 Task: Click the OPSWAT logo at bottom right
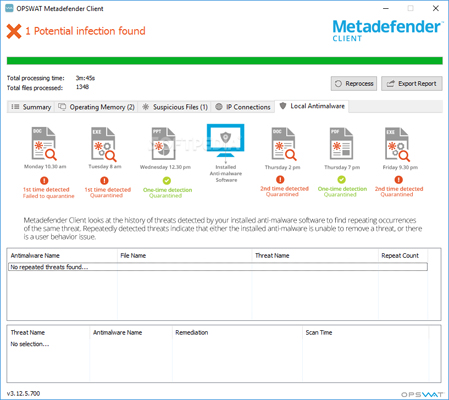(x=422, y=394)
